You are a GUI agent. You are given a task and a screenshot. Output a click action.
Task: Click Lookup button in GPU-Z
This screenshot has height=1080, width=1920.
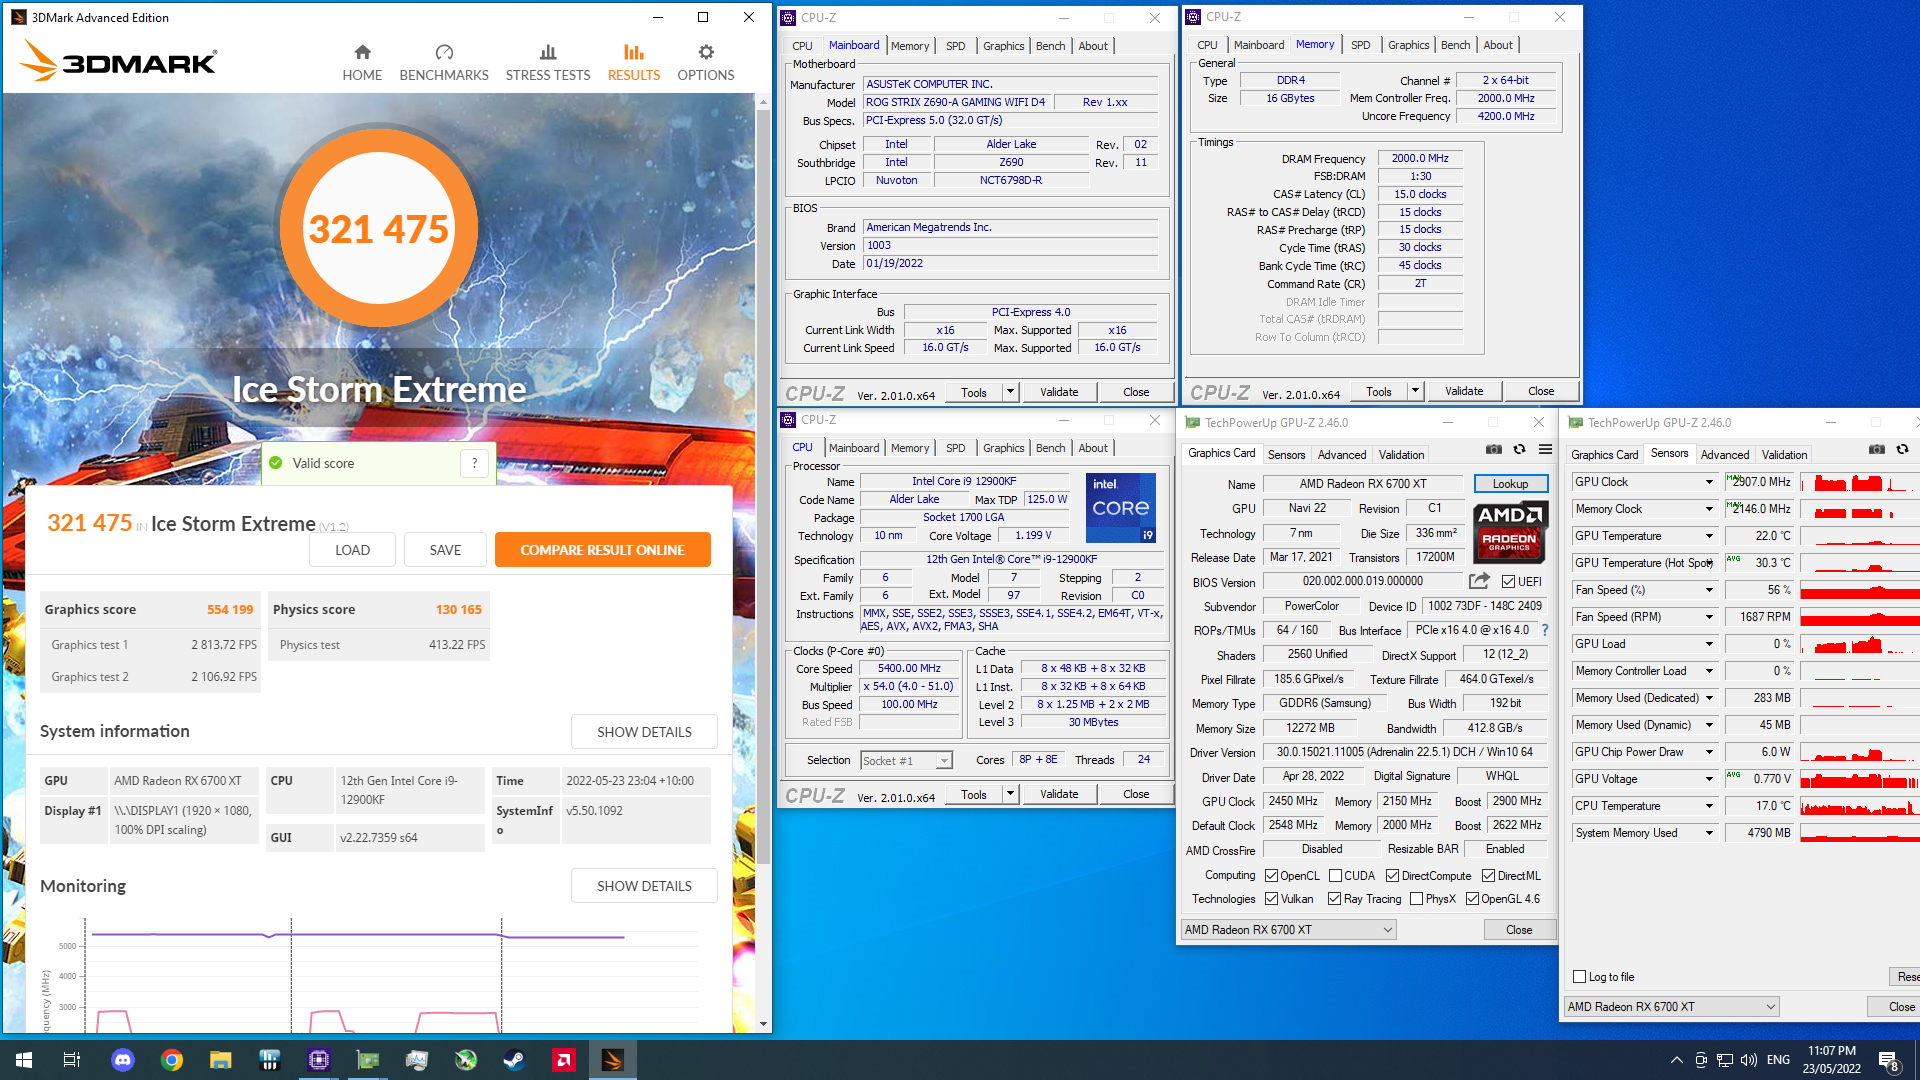pyautogui.click(x=1510, y=484)
